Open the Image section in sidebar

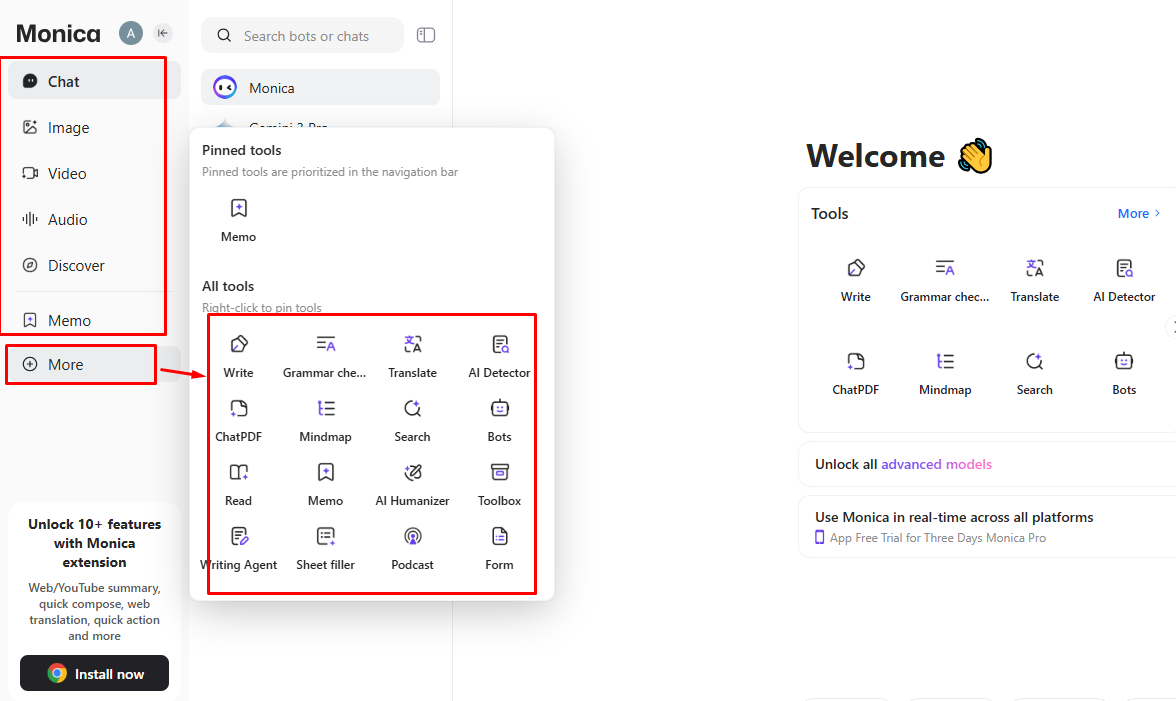(94, 127)
